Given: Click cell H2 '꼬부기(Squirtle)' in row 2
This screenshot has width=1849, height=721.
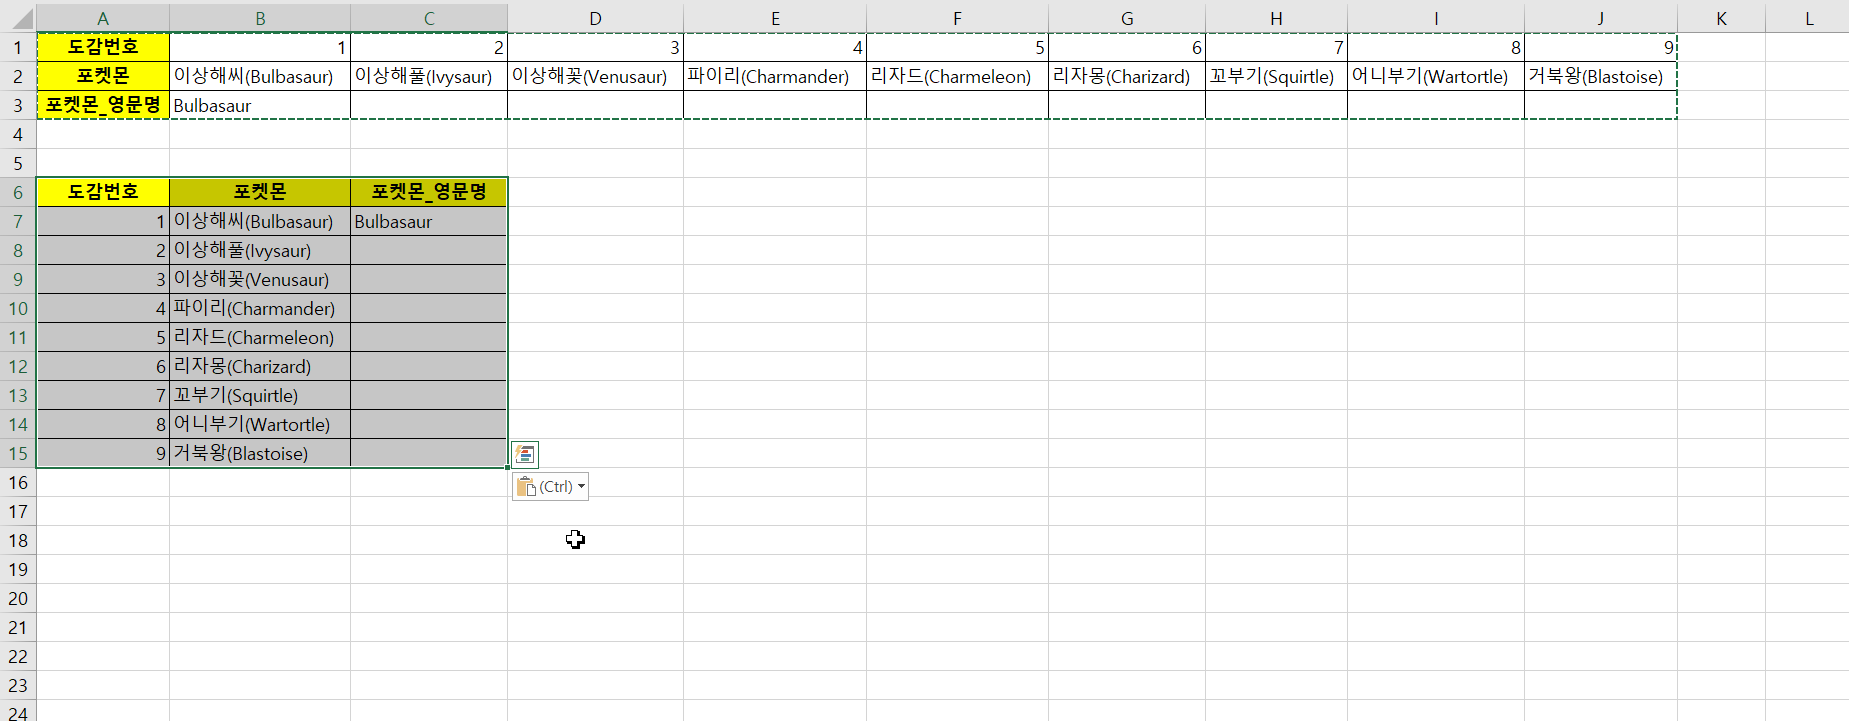Looking at the screenshot, I should 1276,76.
